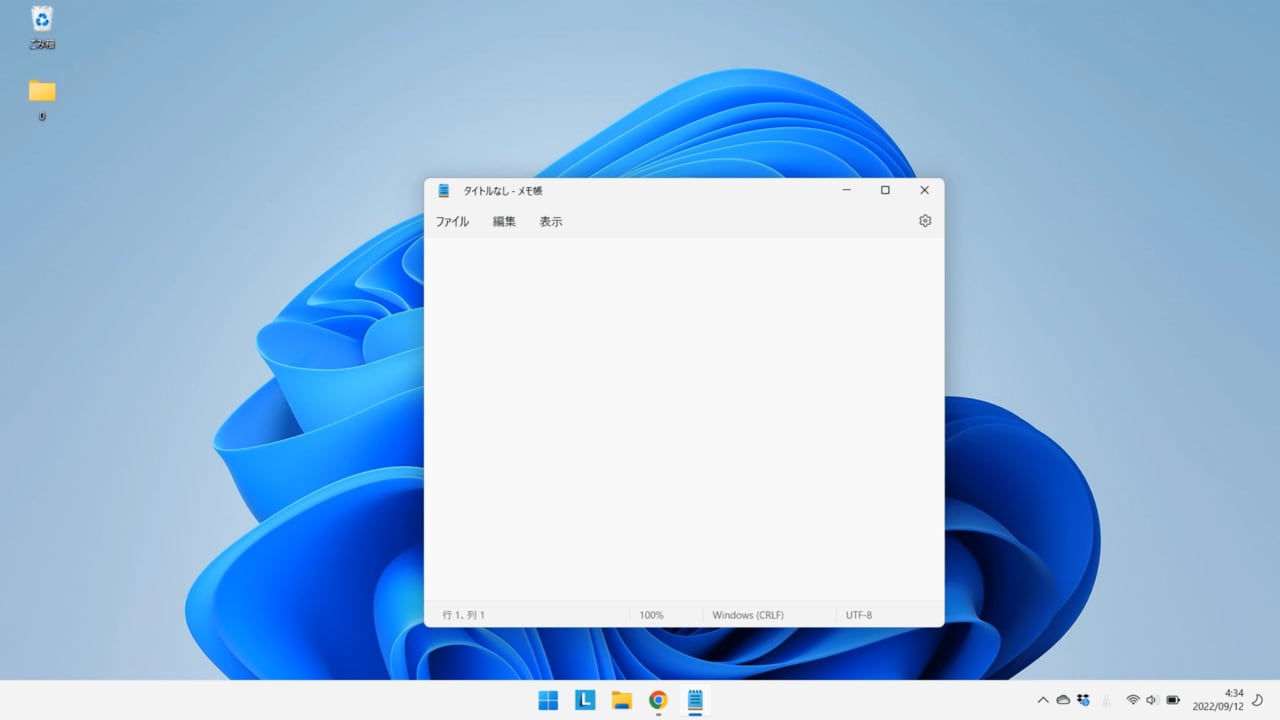1280x720 pixels.
Task: Open Notepad settings gear icon
Action: pyautogui.click(x=925, y=221)
